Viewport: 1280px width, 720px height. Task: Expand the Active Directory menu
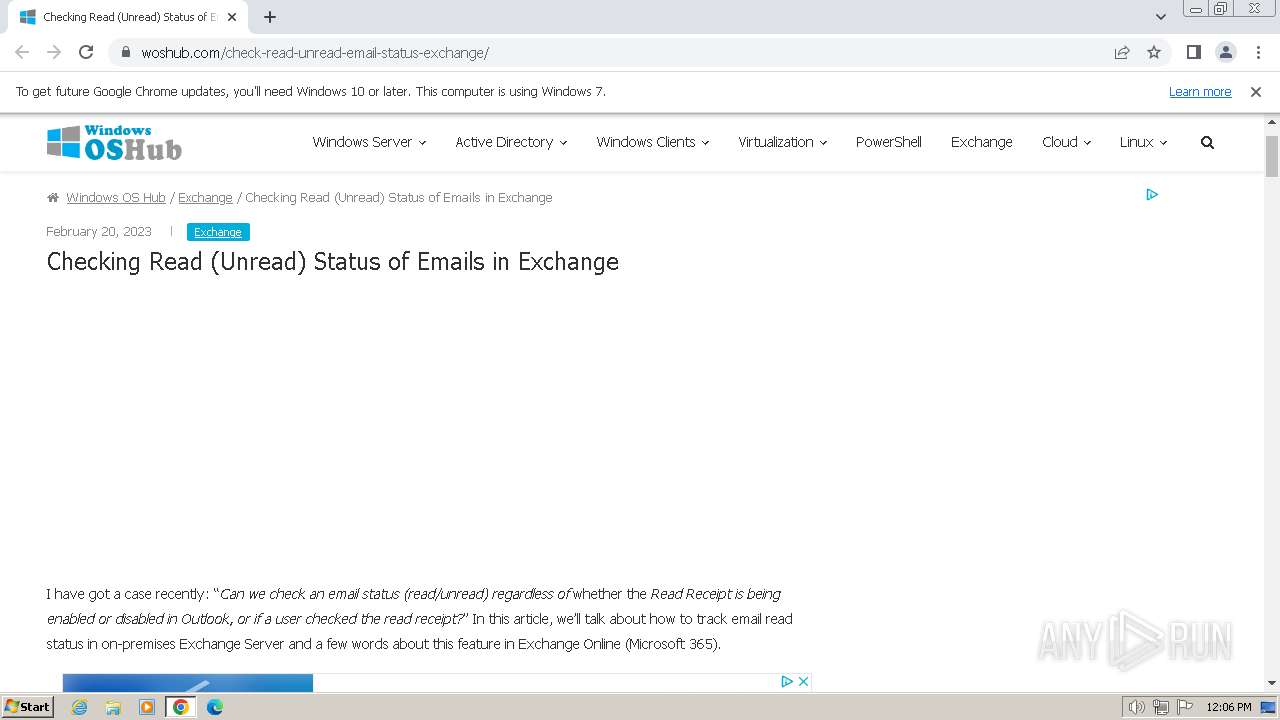[511, 142]
